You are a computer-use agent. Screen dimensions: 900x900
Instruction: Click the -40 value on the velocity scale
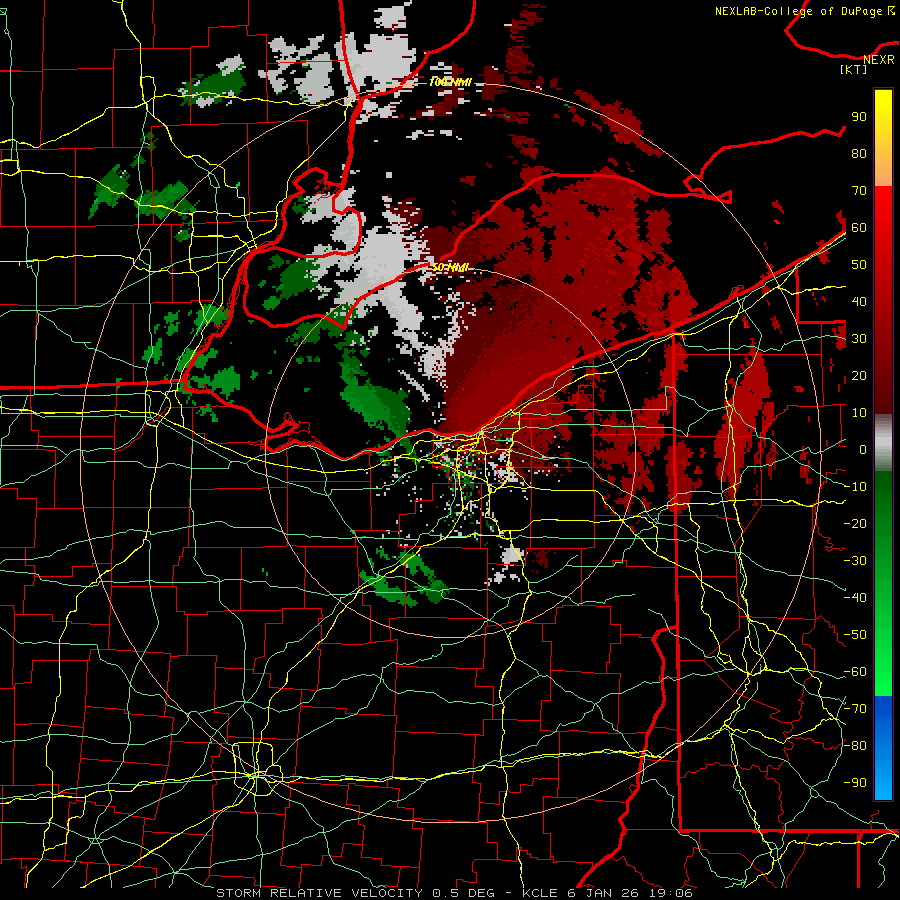click(x=855, y=598)
